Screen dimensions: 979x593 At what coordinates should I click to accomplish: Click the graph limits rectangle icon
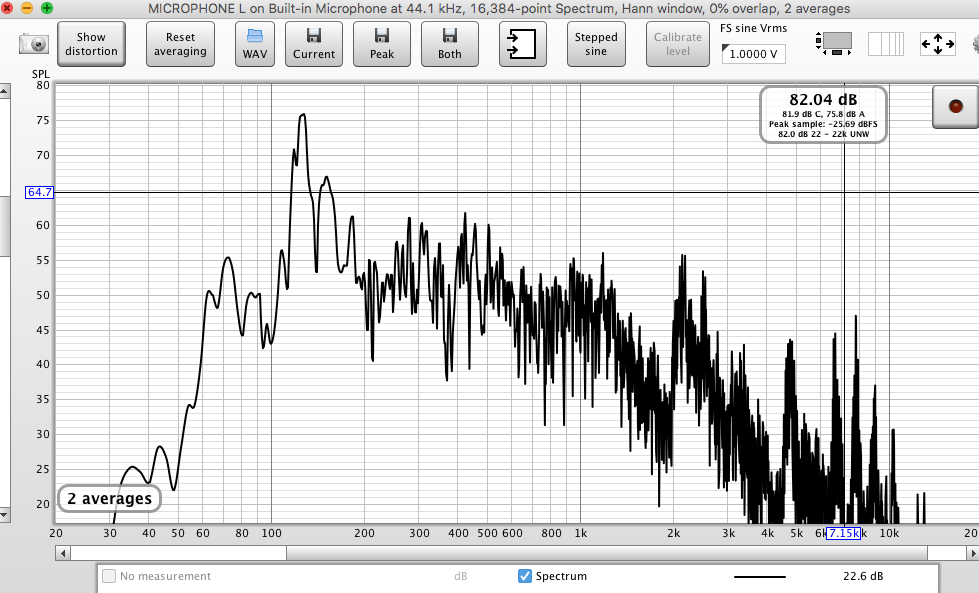(834, 44)
